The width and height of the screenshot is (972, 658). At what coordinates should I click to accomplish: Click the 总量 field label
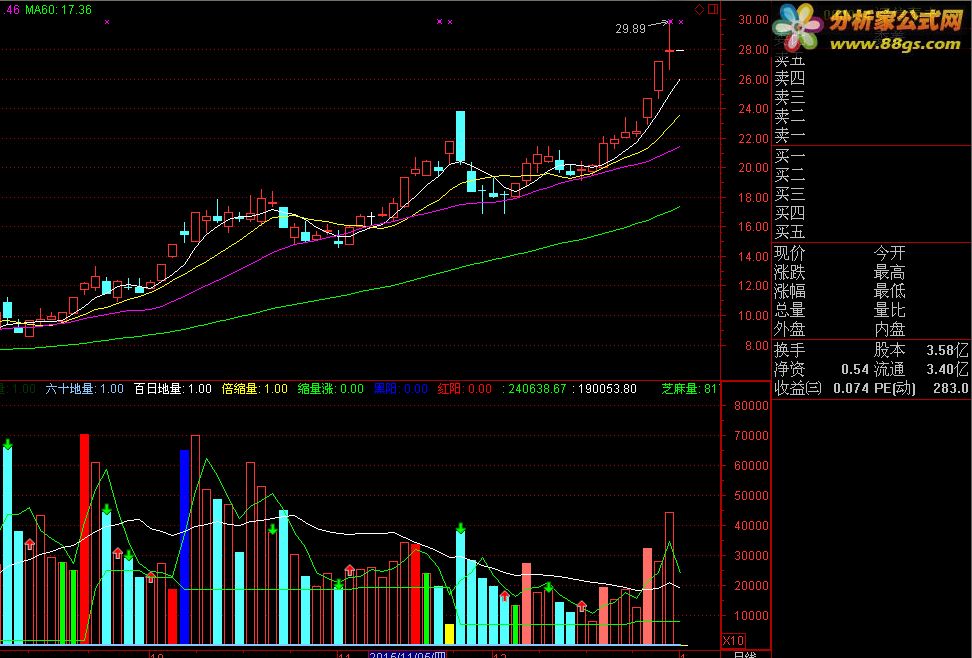coord(789,309)
